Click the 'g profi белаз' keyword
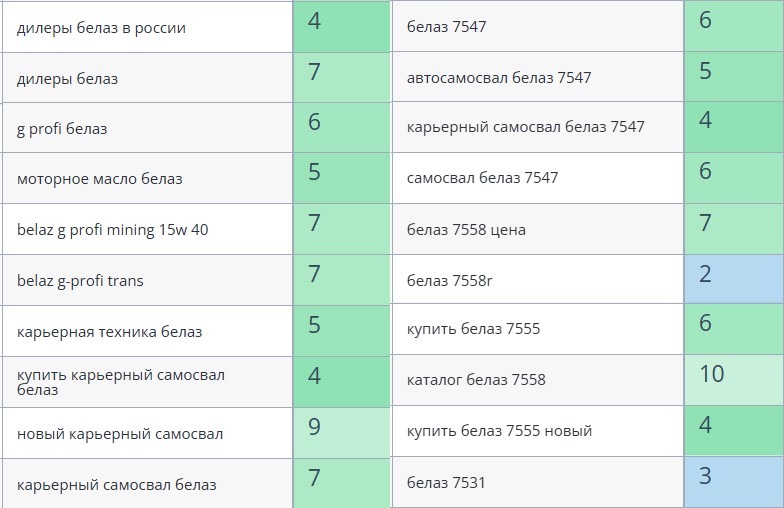 pyautogui.click(x=62, y=129)
